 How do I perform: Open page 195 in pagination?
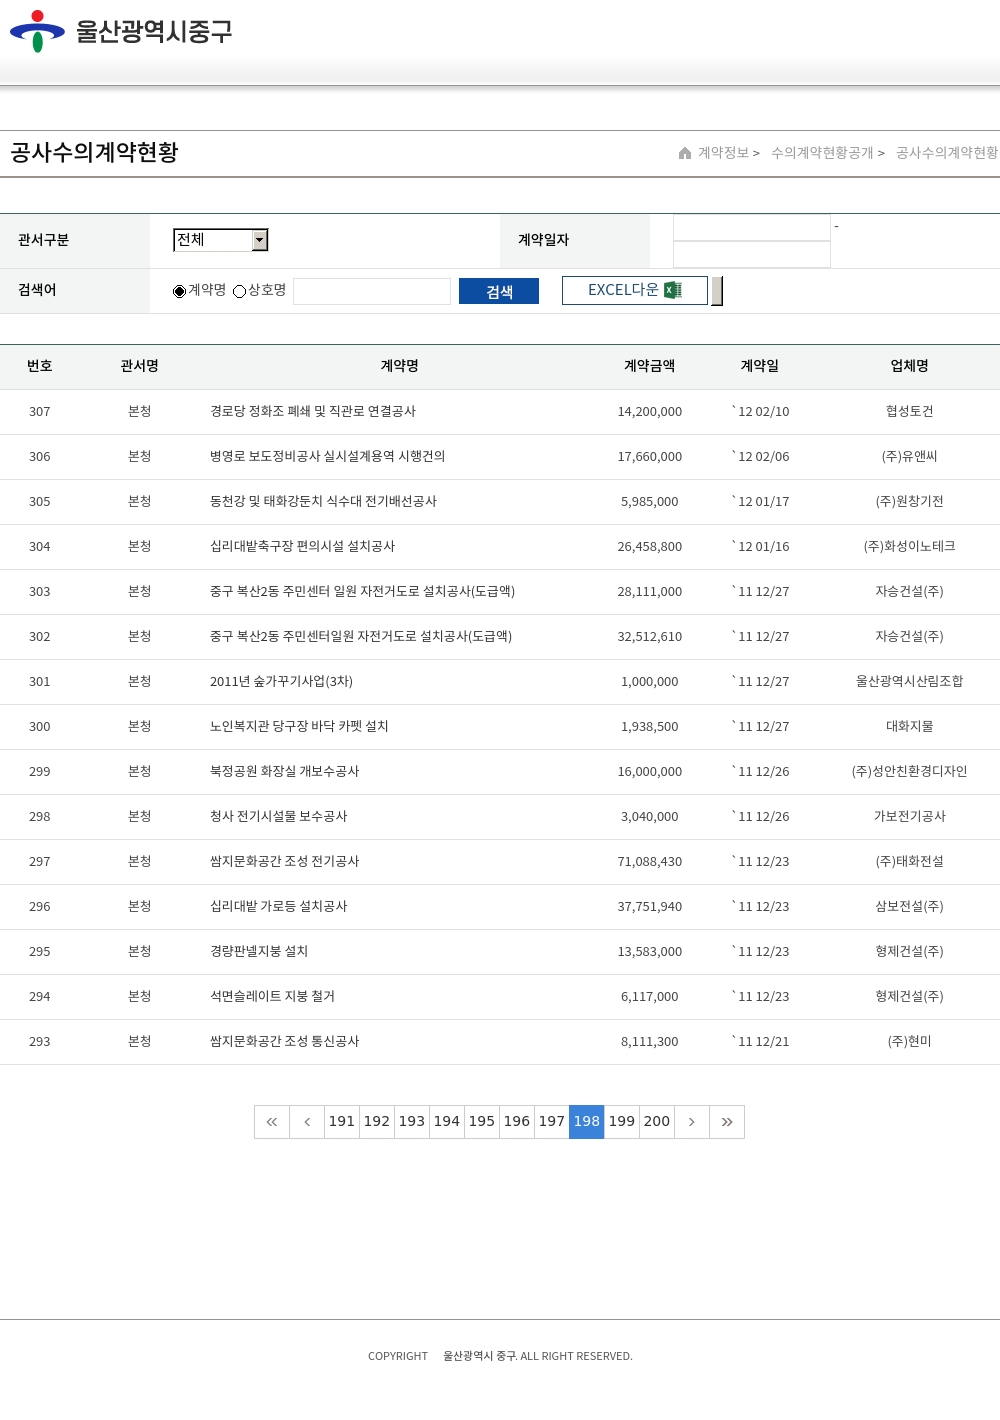pyautogui.click(x=482, y=1122)
